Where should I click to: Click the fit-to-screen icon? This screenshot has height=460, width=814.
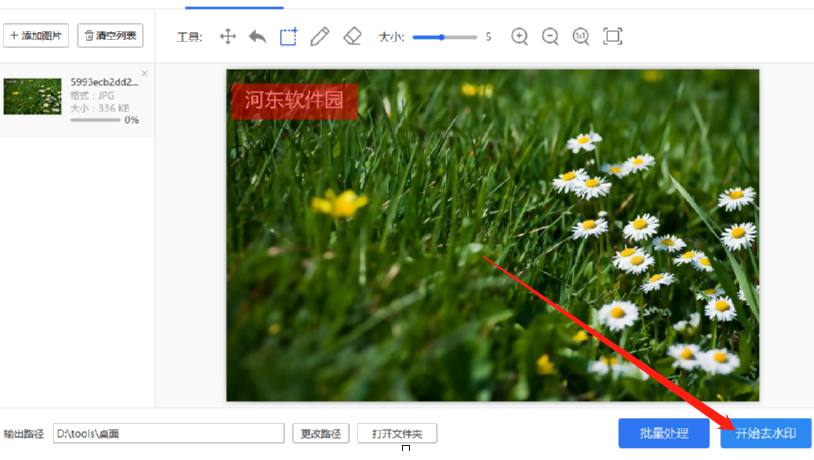pyautogui.click(x=613, y=37)
